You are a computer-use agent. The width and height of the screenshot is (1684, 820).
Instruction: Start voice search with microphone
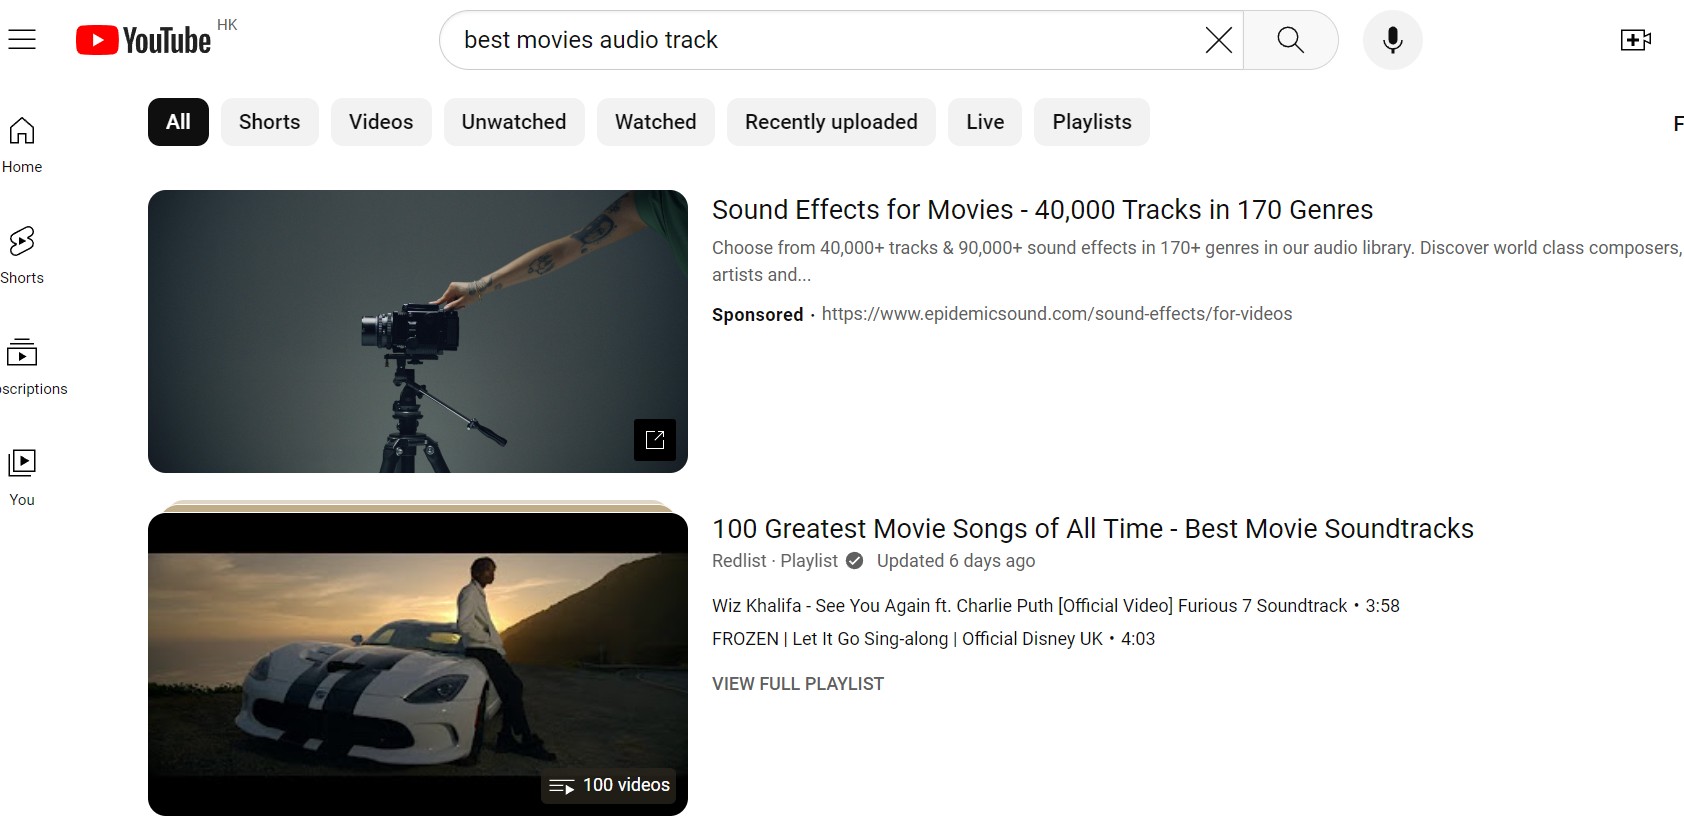pos(1392,40)
